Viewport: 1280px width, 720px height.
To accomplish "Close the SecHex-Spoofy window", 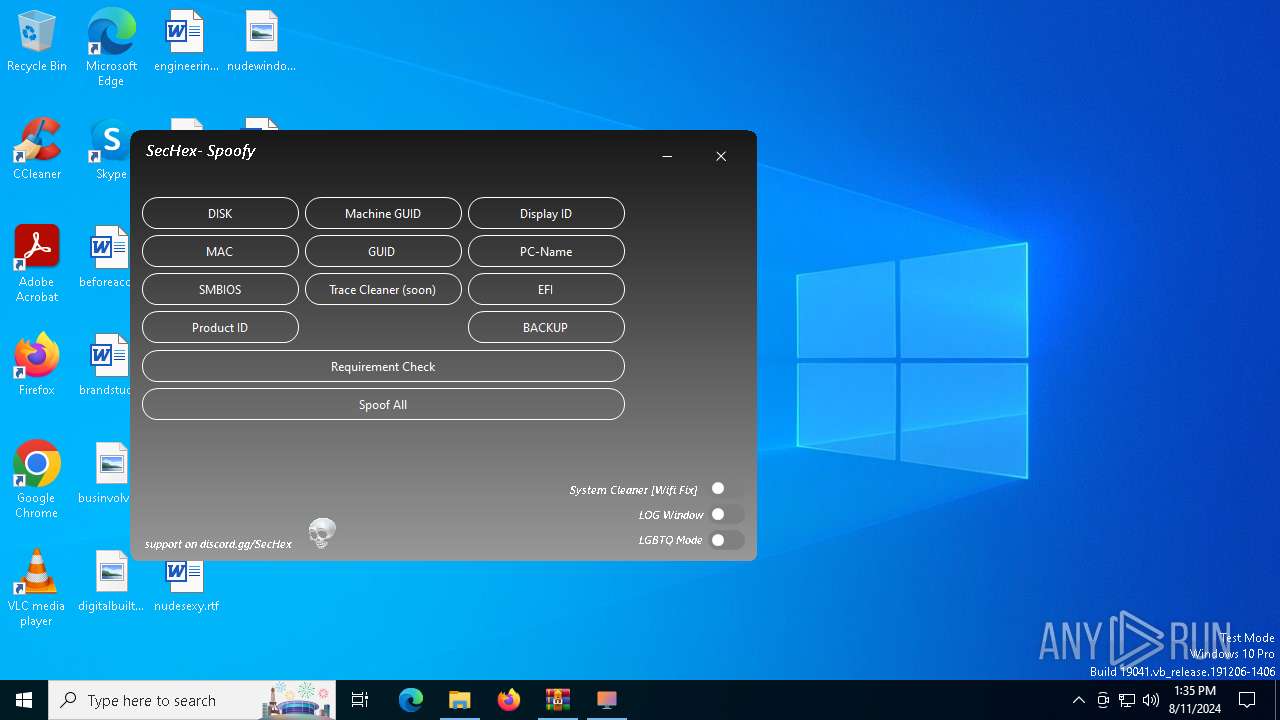I will coord(721,156).
